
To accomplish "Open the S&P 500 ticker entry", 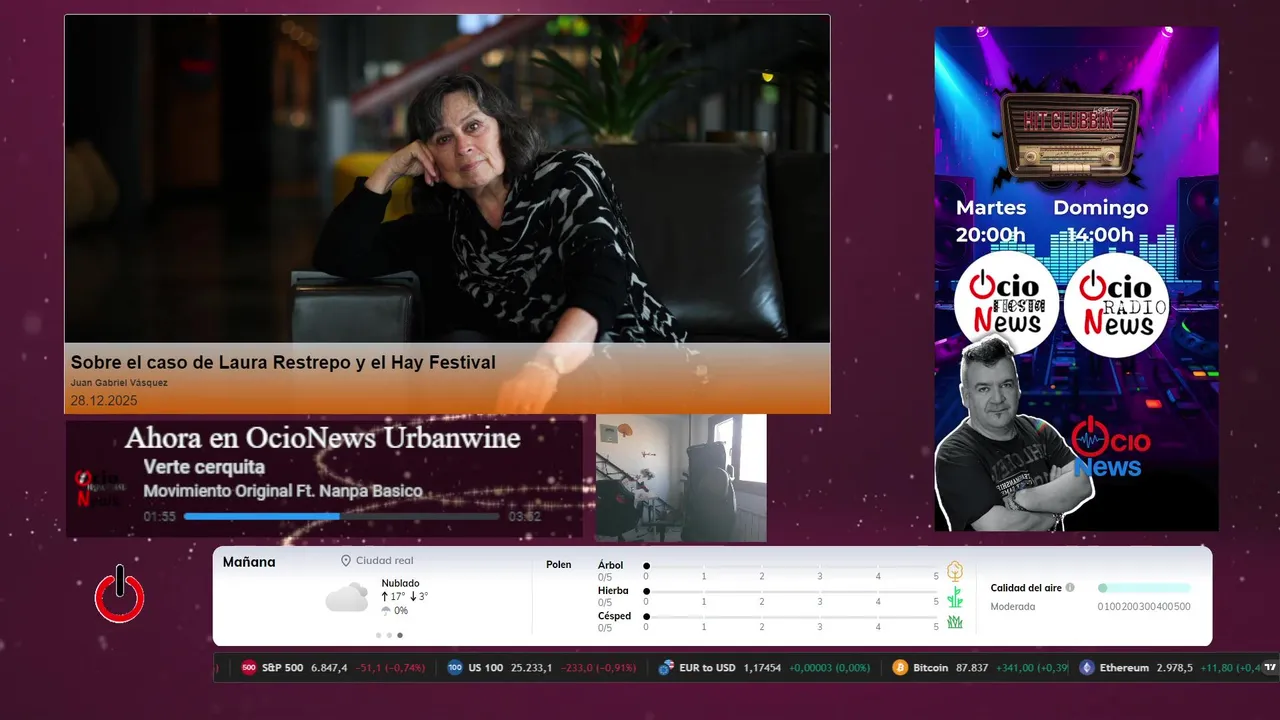I will (331, 668).
